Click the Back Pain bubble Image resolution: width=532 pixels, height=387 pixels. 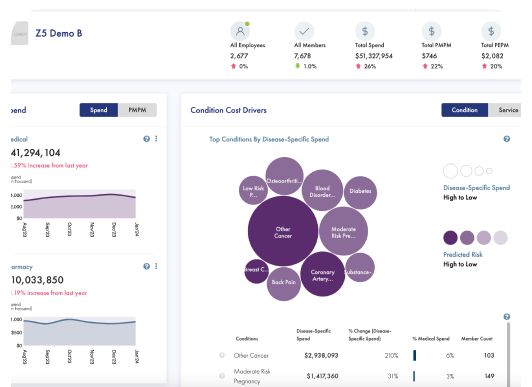point(284,284)
